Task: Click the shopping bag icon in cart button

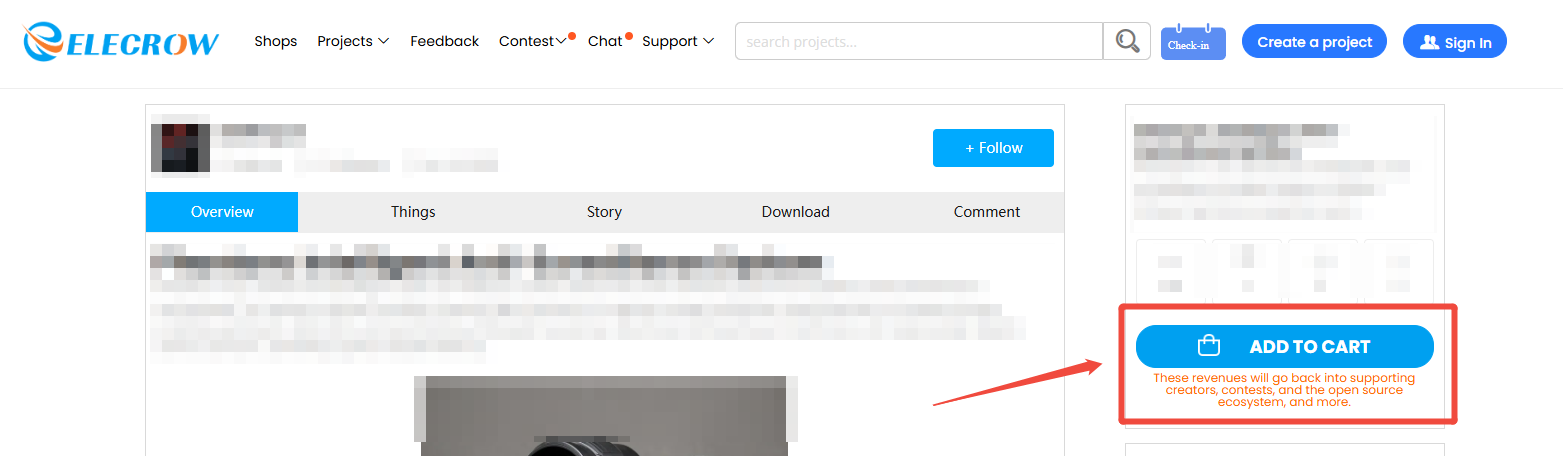Action: point(1209,346)
